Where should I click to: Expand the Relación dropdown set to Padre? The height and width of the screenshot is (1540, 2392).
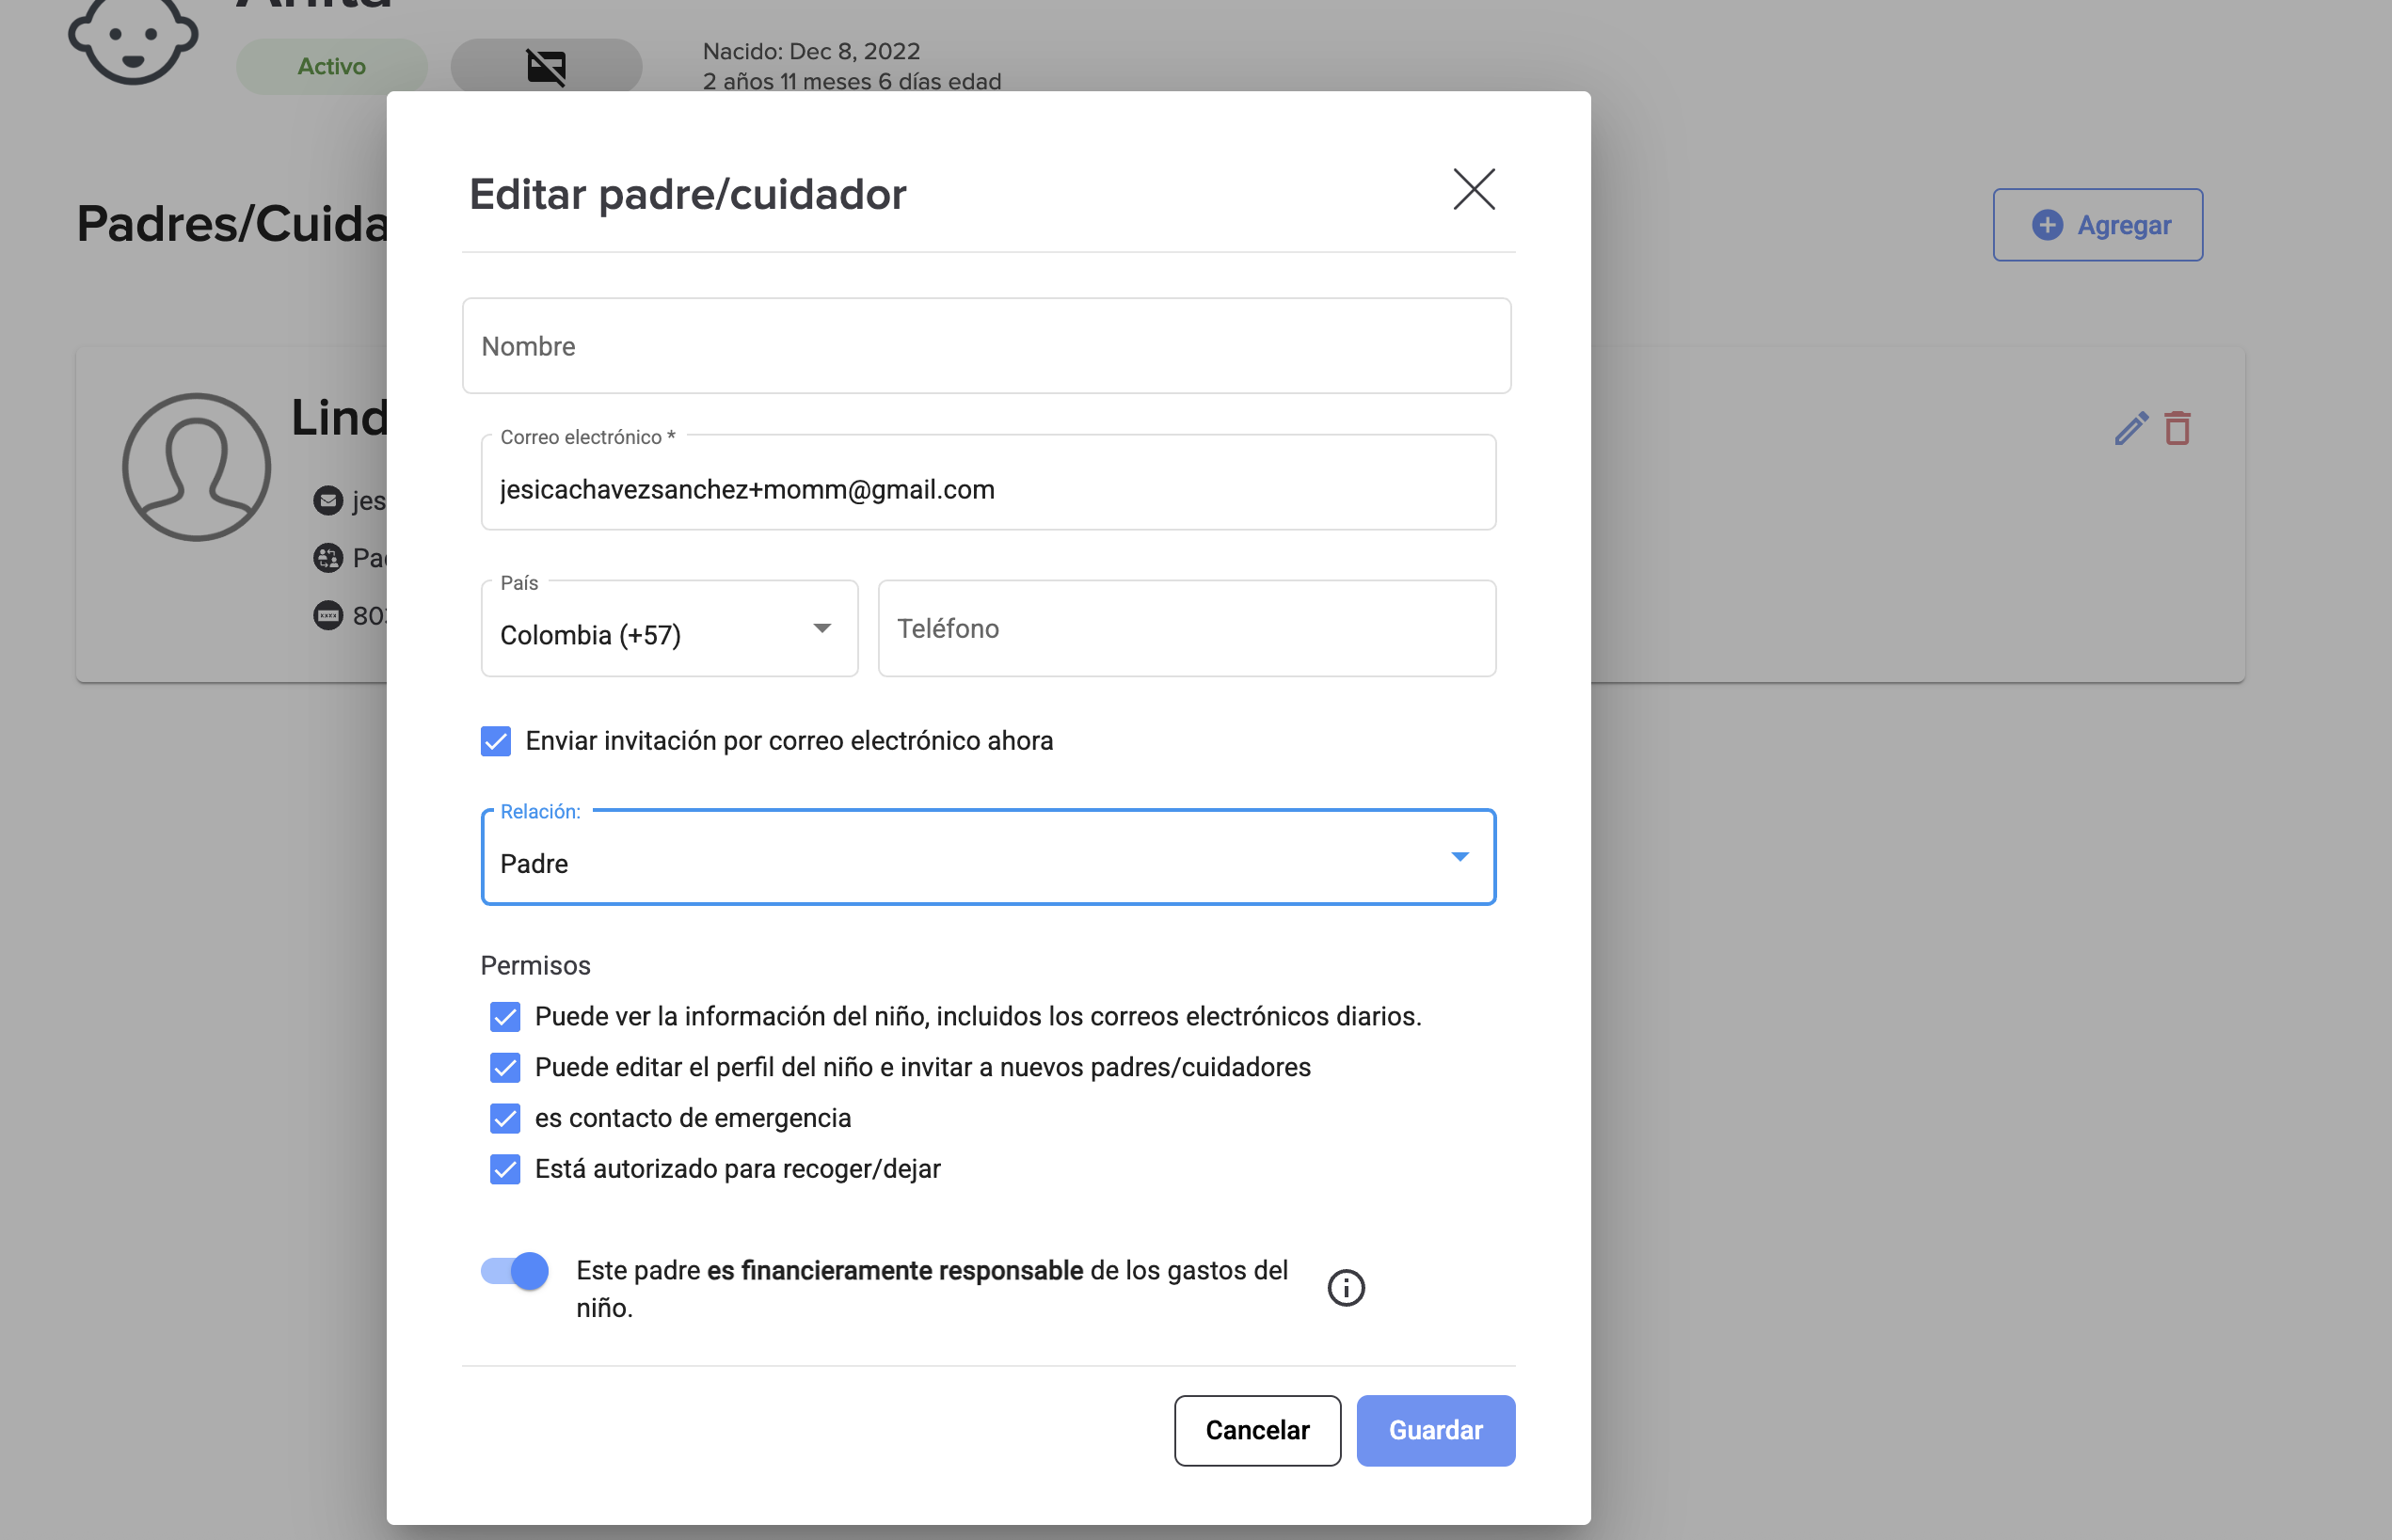click(987, 858)
